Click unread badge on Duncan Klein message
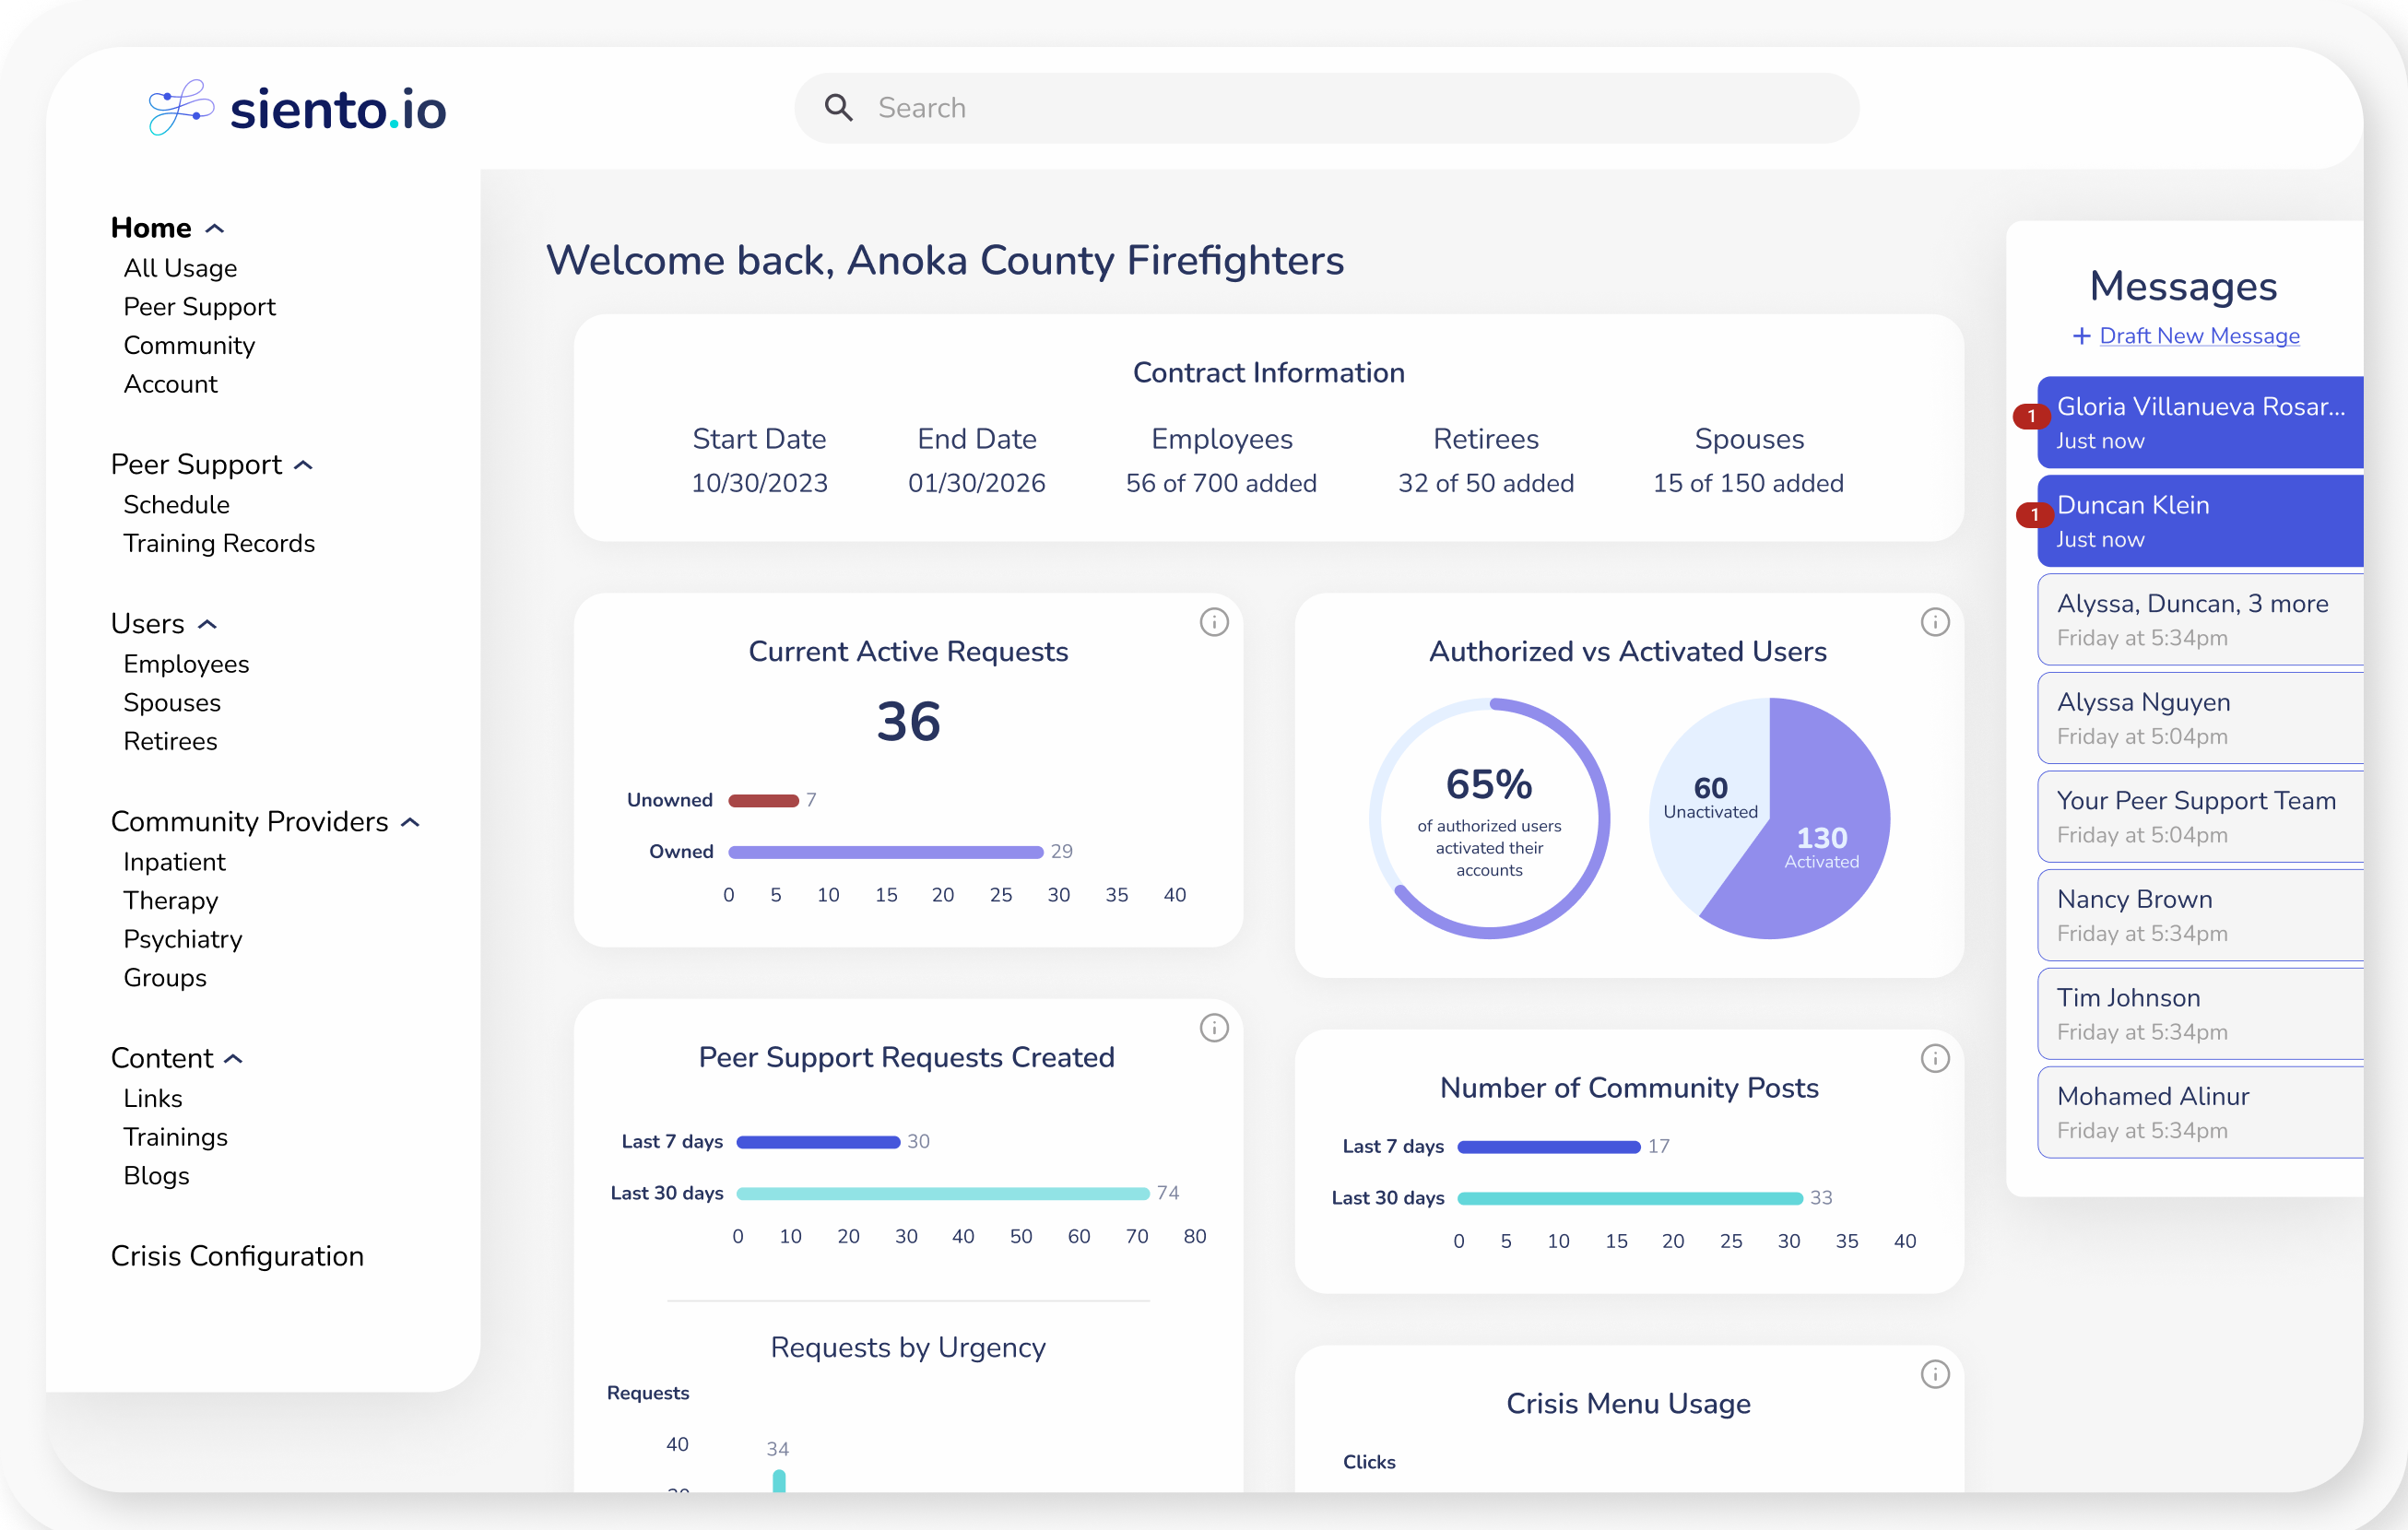2408x1530 pixels. pyautogui.click(x=2033, y=515)
